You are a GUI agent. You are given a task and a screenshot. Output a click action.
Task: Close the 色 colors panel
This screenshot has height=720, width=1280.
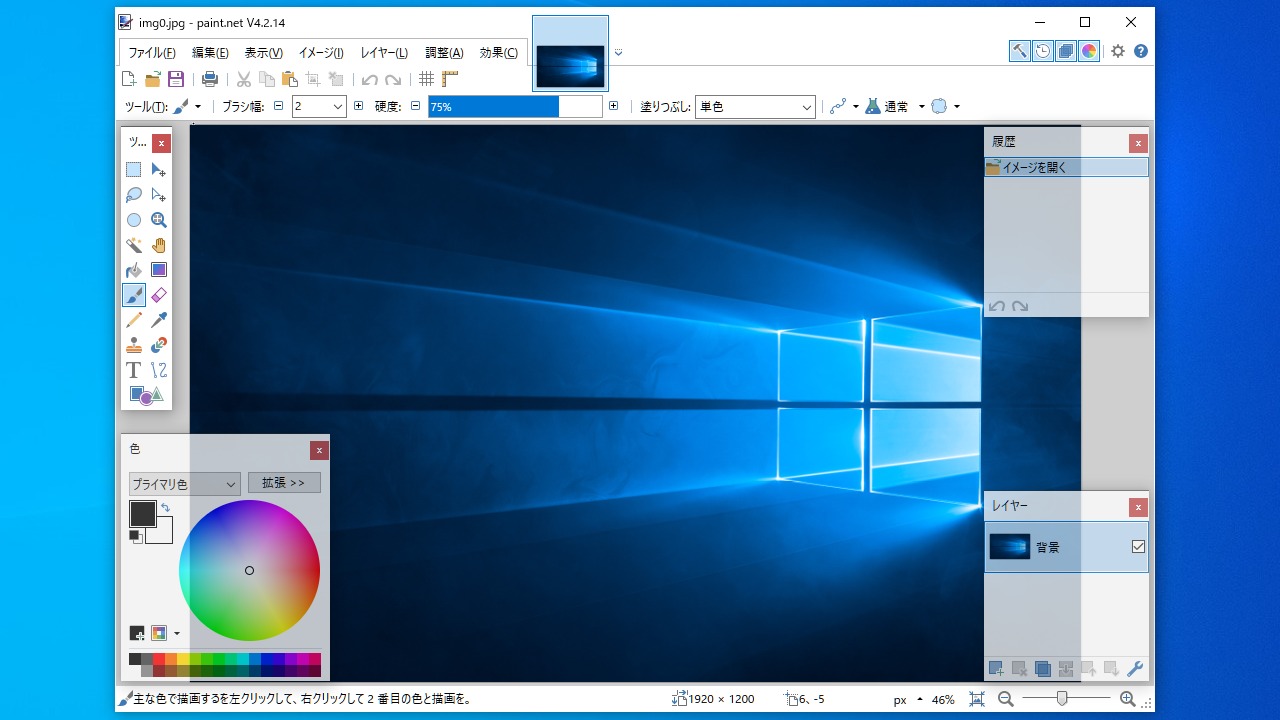tap(319, 451)
